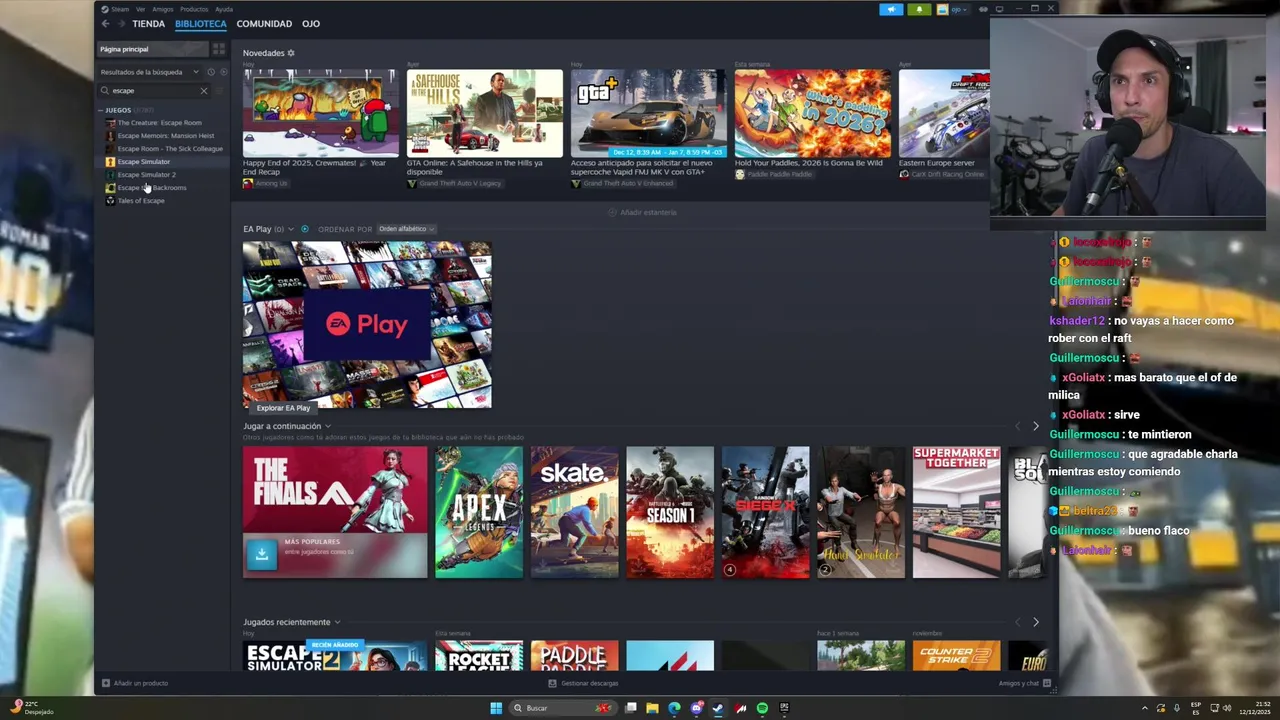Click Añadir un producto
Image resolution: width=1280 pixels, height=720 pixels.
135,683
